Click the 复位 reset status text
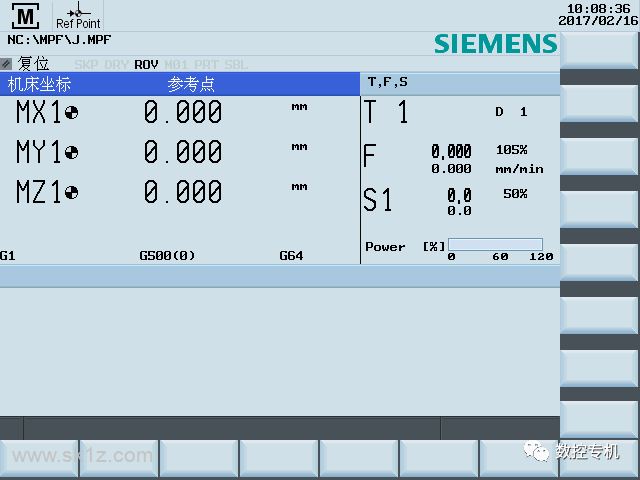Image resolution: width=640 pixels, height=480 pixels. pos(33,64)
